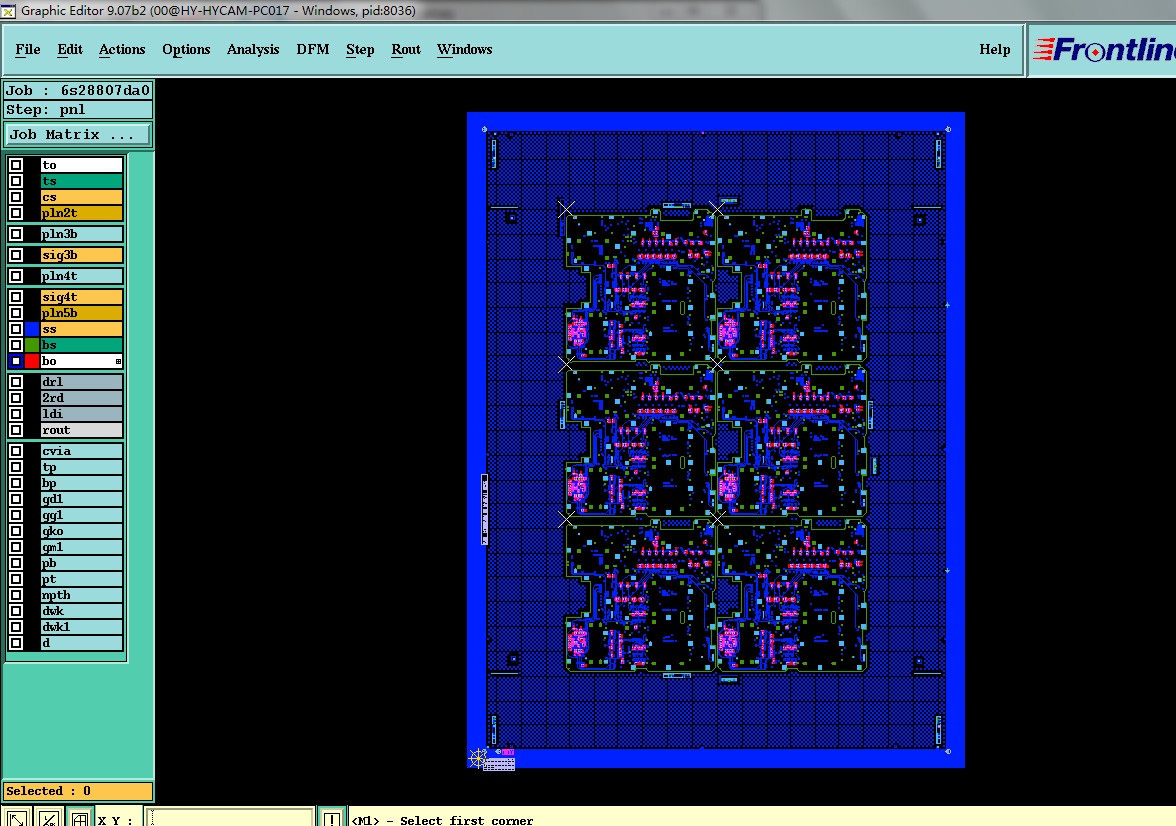Click the PCB panel layout in the canvas
The image size is (1176, 826).
(x=716, y=440)
